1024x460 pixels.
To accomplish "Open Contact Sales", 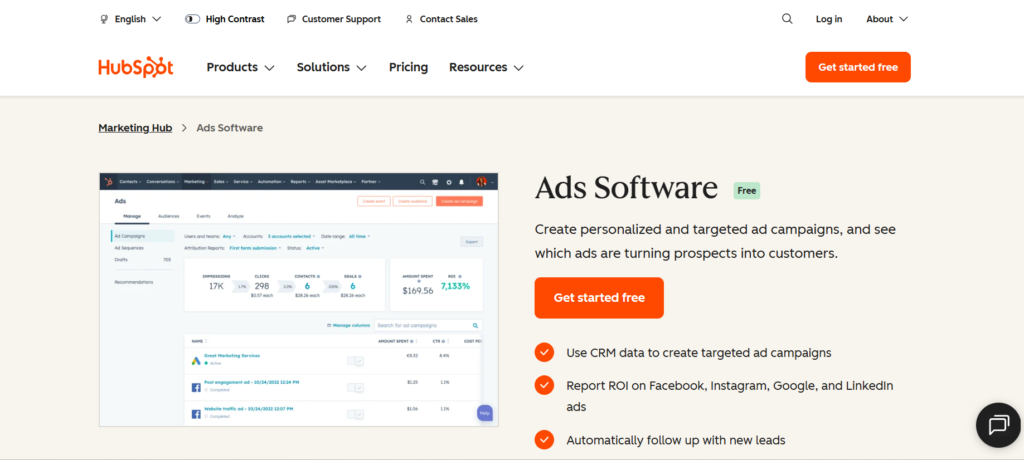I will coord(441,19).
